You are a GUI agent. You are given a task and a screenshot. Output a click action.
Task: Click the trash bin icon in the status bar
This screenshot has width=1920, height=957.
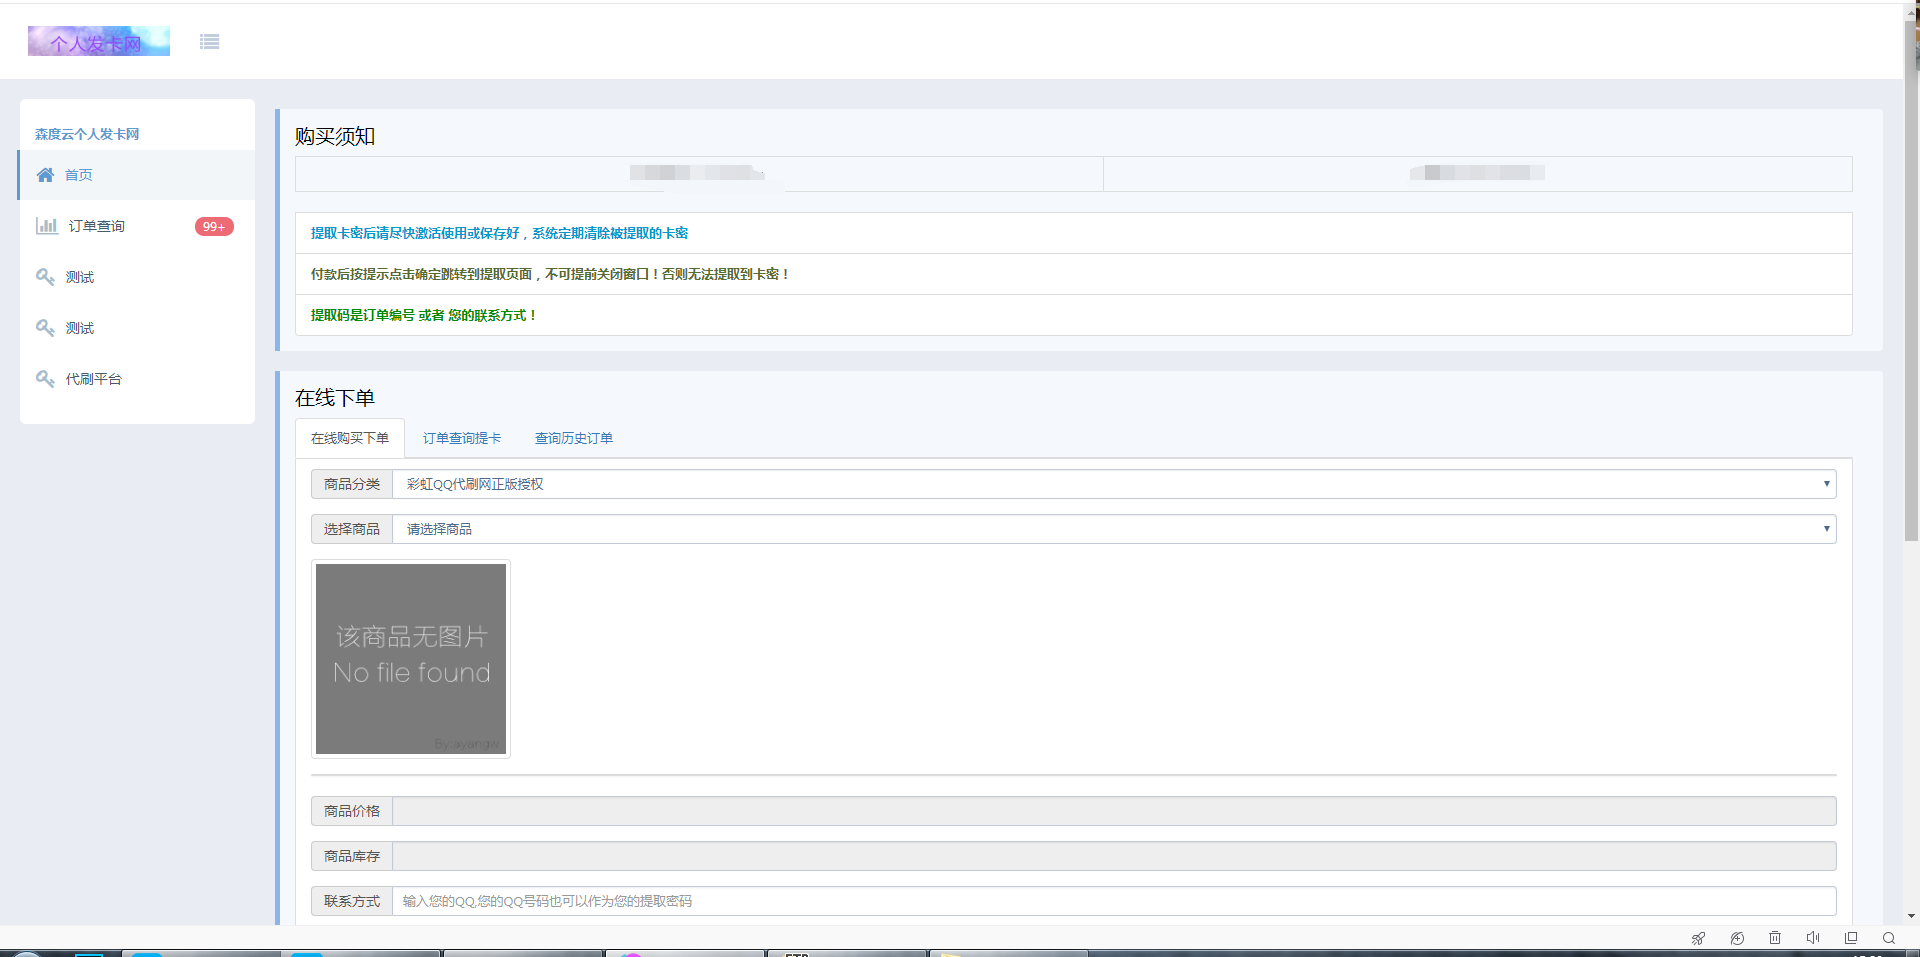click(x=1775, y=938)
